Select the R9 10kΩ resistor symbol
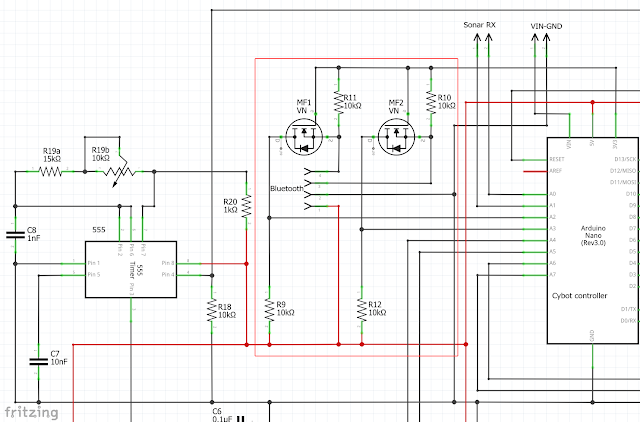The width and height of the screenshot is (640, 422). tap(269, 310)
